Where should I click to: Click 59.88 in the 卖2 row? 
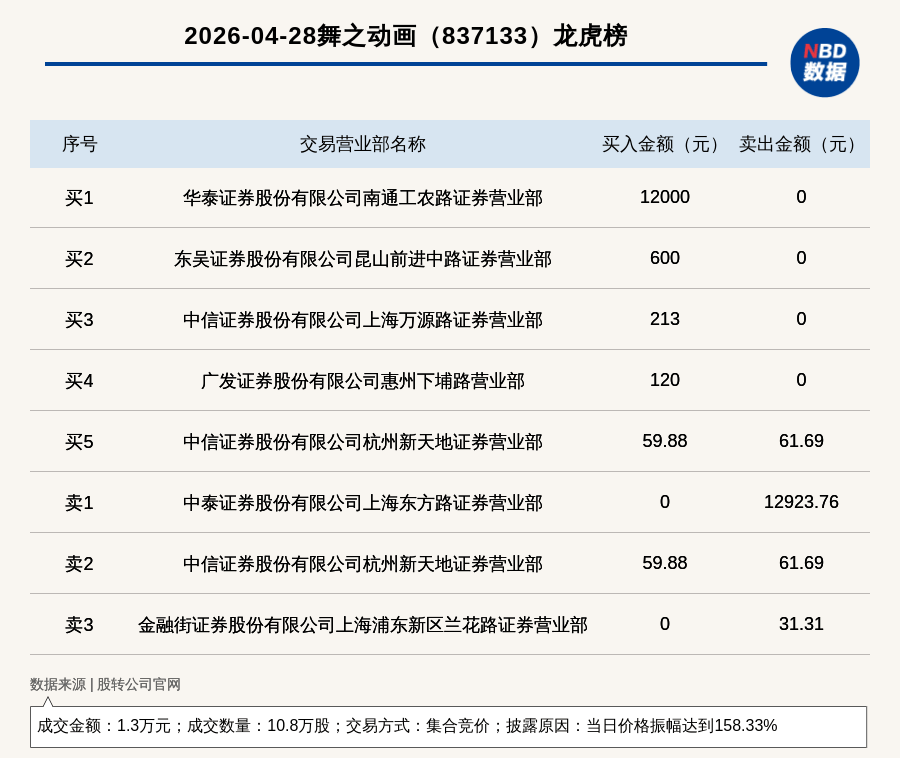(665, 562)
